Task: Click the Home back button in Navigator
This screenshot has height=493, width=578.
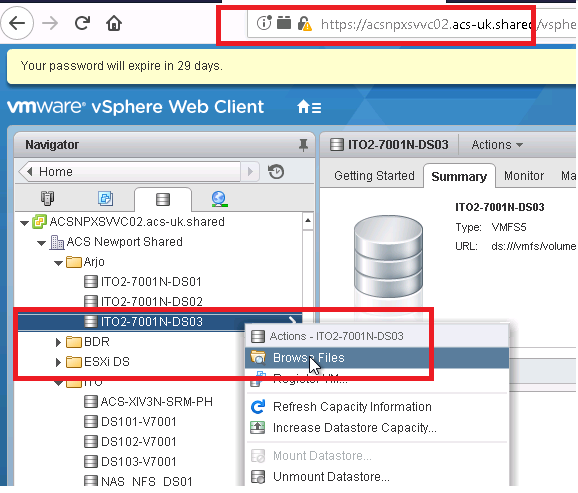Action: pyautogui.click(x=130, y=171)
